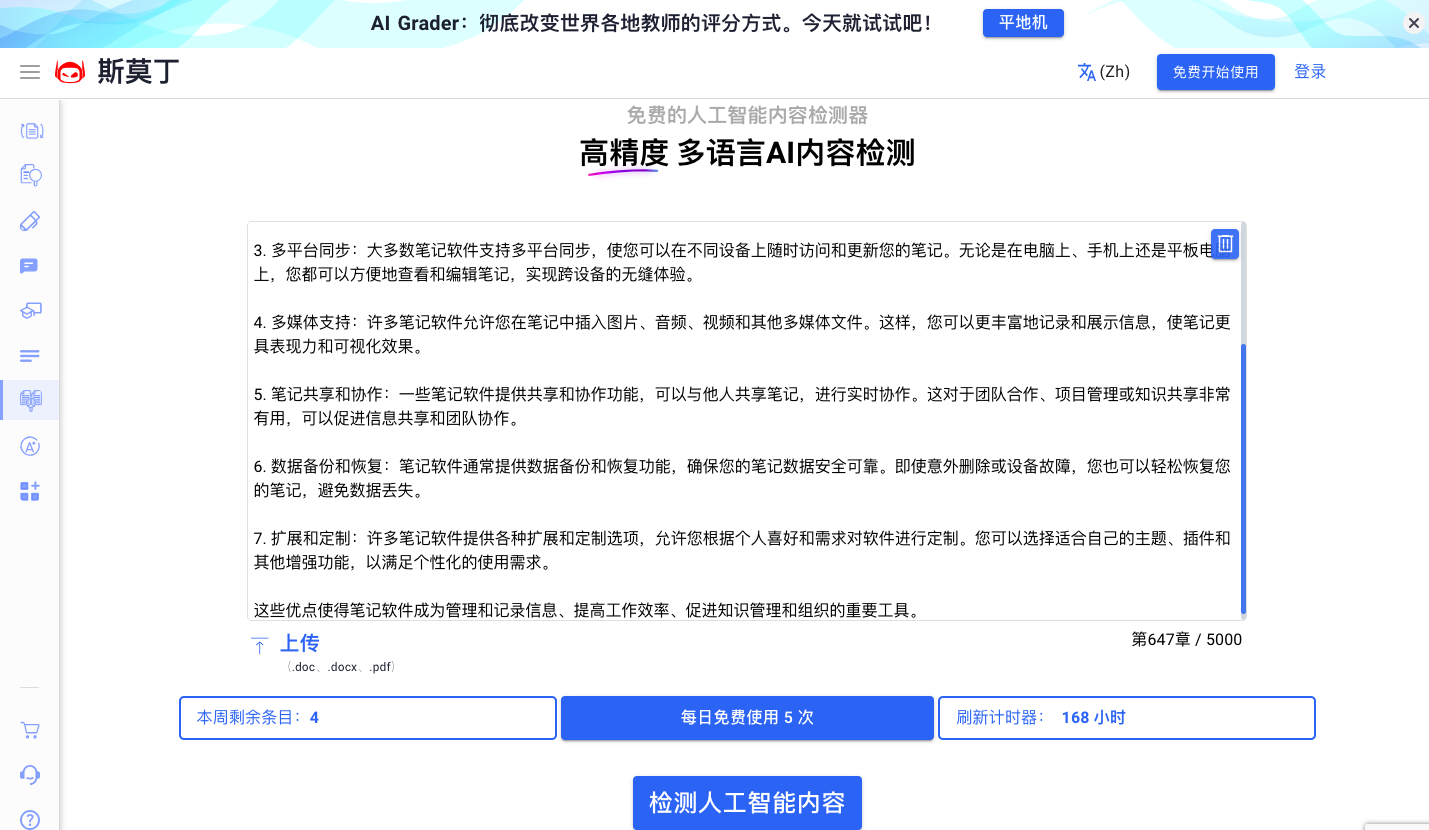Open help with the question mark icon

coord(30,816)
